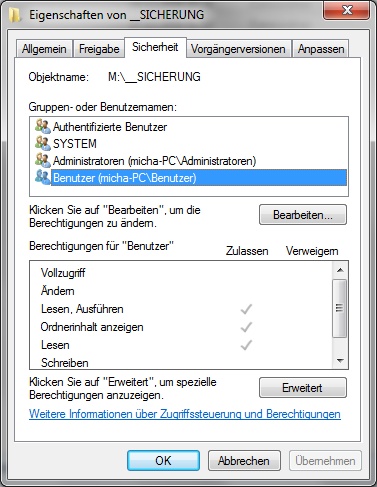Image resolution: width=377 pixels, height=487 pixels.
Task: Click the permissions list scroll up arrow
Action: pos(340,270)
